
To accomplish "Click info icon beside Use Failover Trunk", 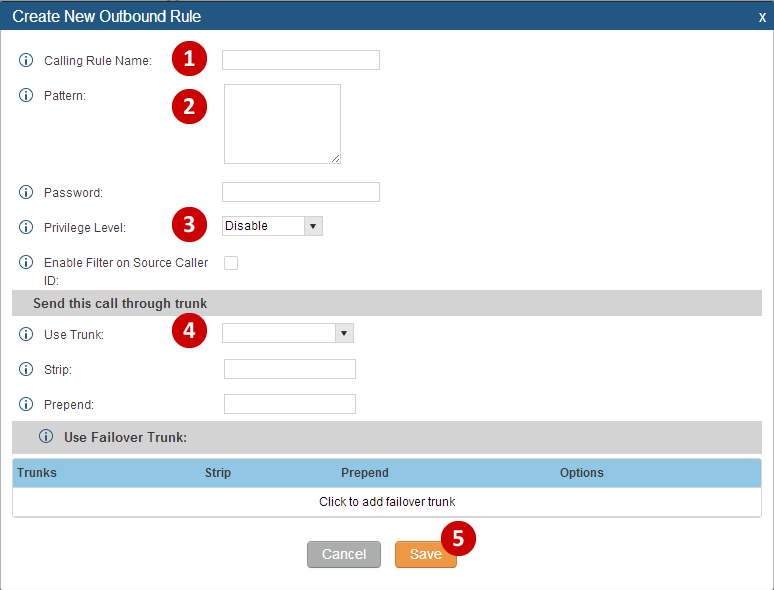I will pos(46,437).
